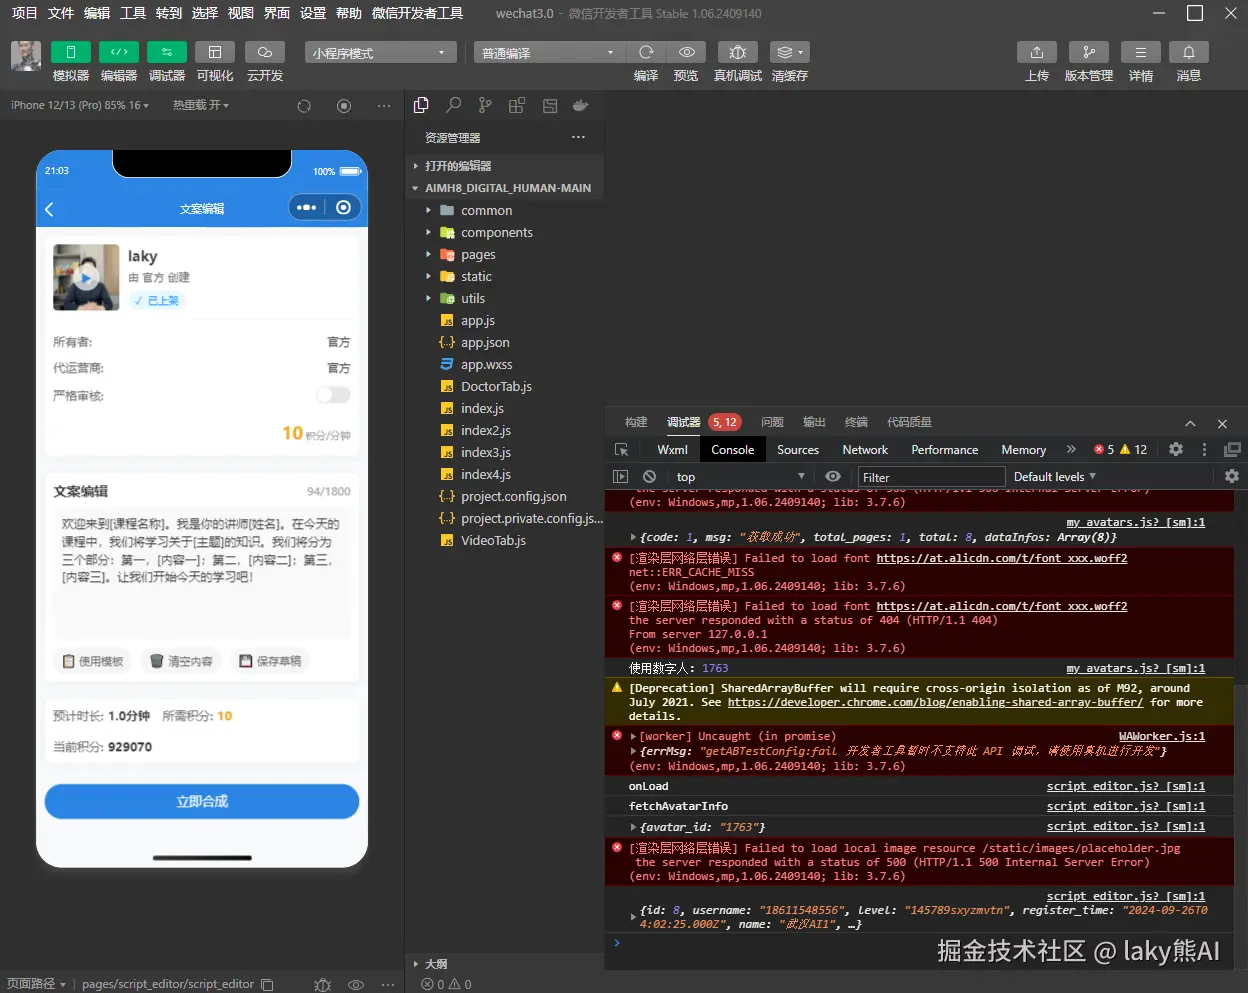Click the simulator refresh icon
1248x993 pixels.
304,105
